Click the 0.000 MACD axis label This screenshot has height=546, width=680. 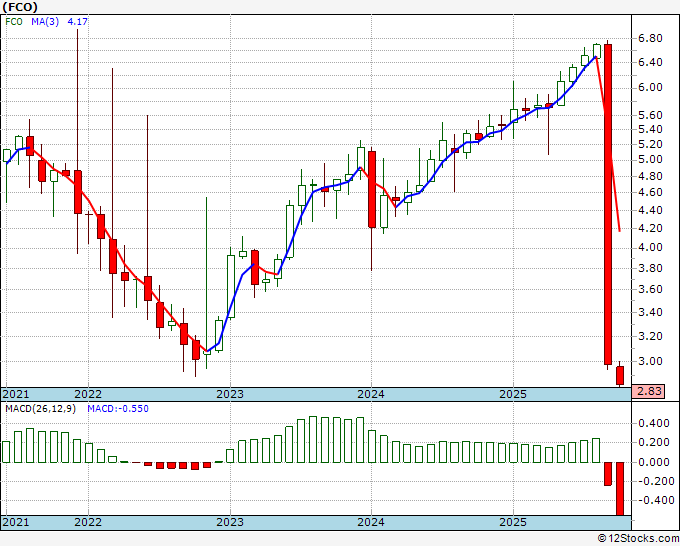point(654,462)
